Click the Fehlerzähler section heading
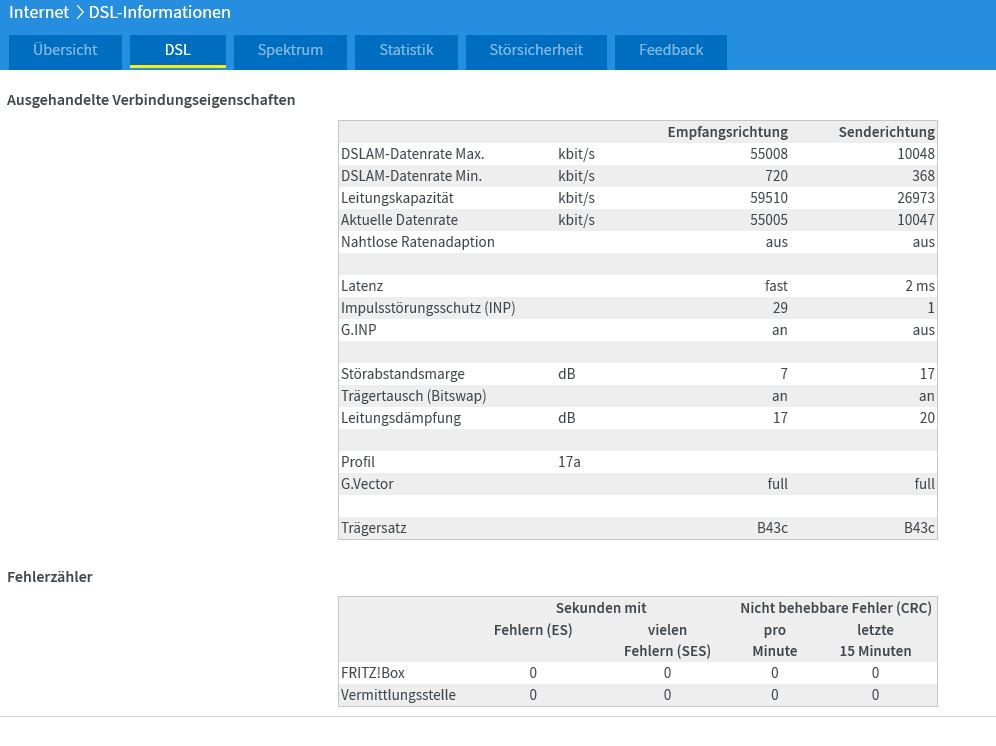Viewport: 996px width, 746px height. [x=50, y=577]
